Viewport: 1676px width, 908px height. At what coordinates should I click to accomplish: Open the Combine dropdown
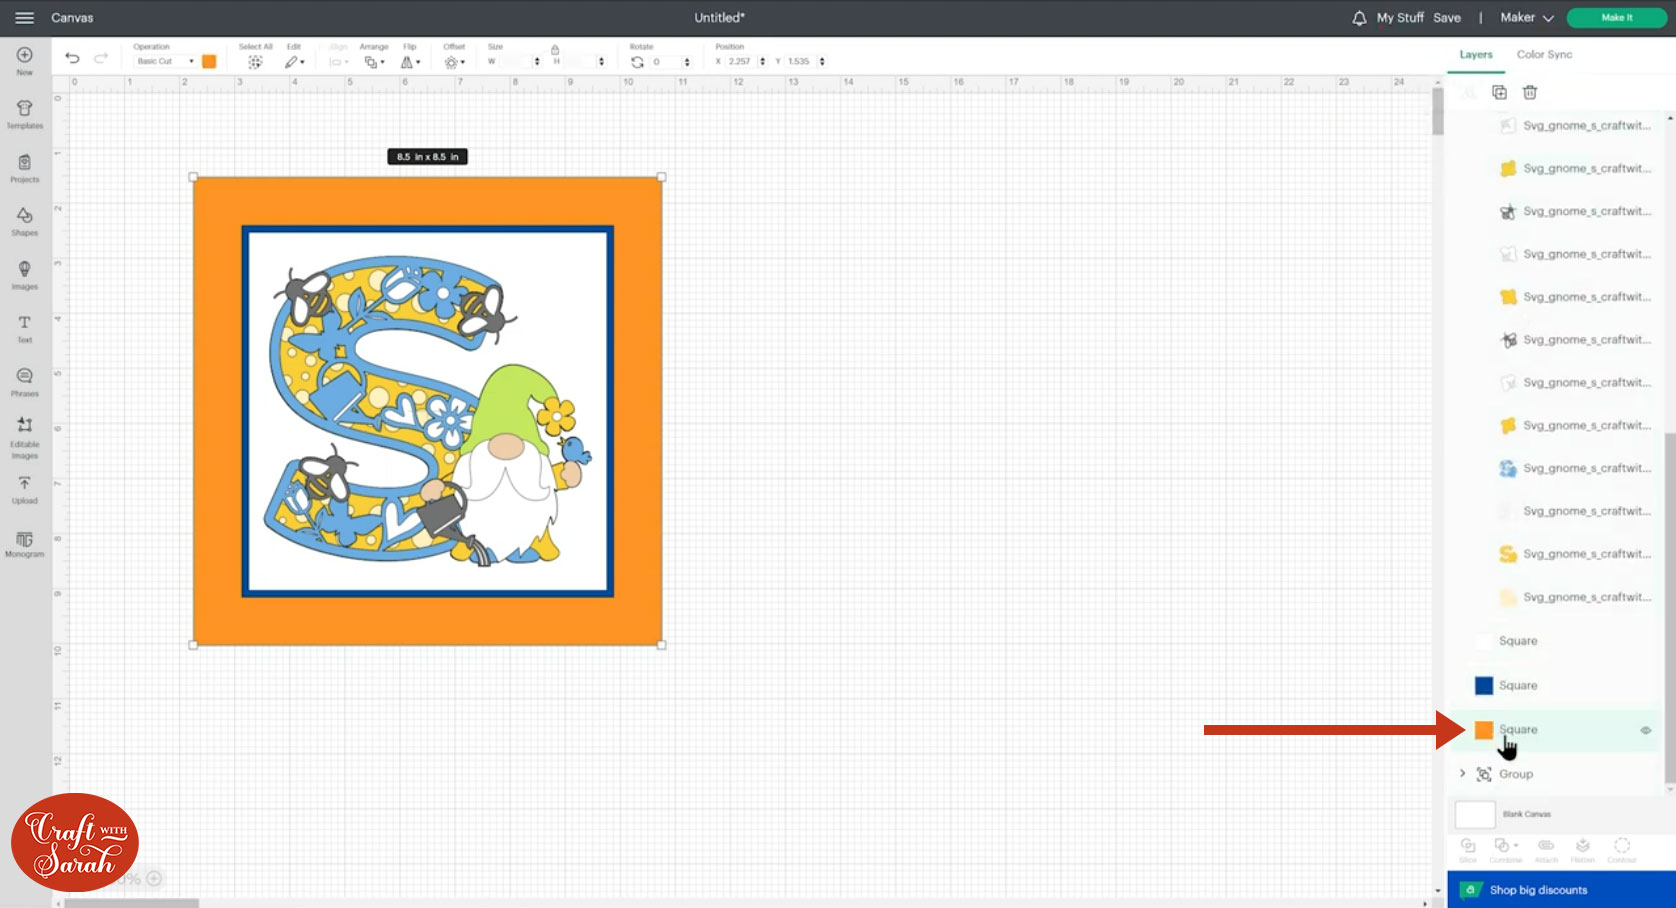[x=1505, y=850]
